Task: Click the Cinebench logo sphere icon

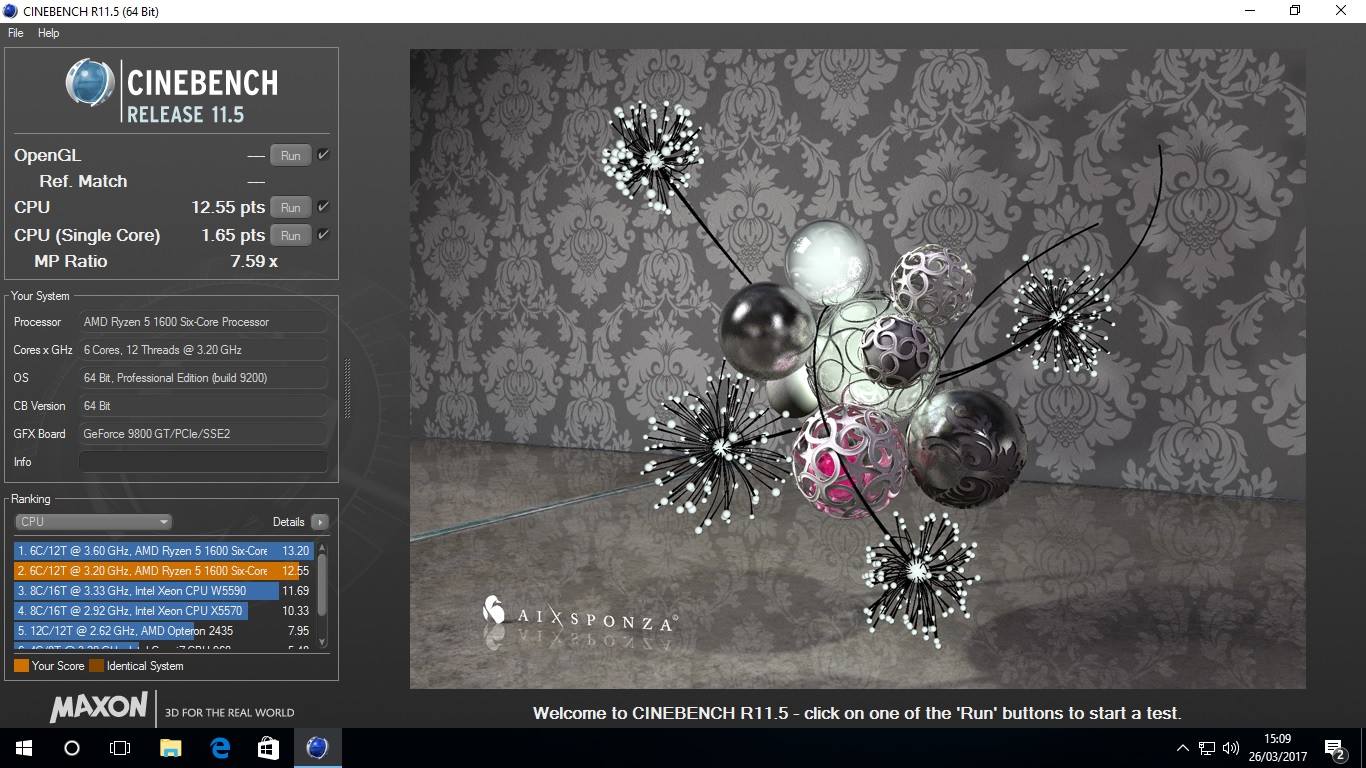Action: [x=90, y=82]
